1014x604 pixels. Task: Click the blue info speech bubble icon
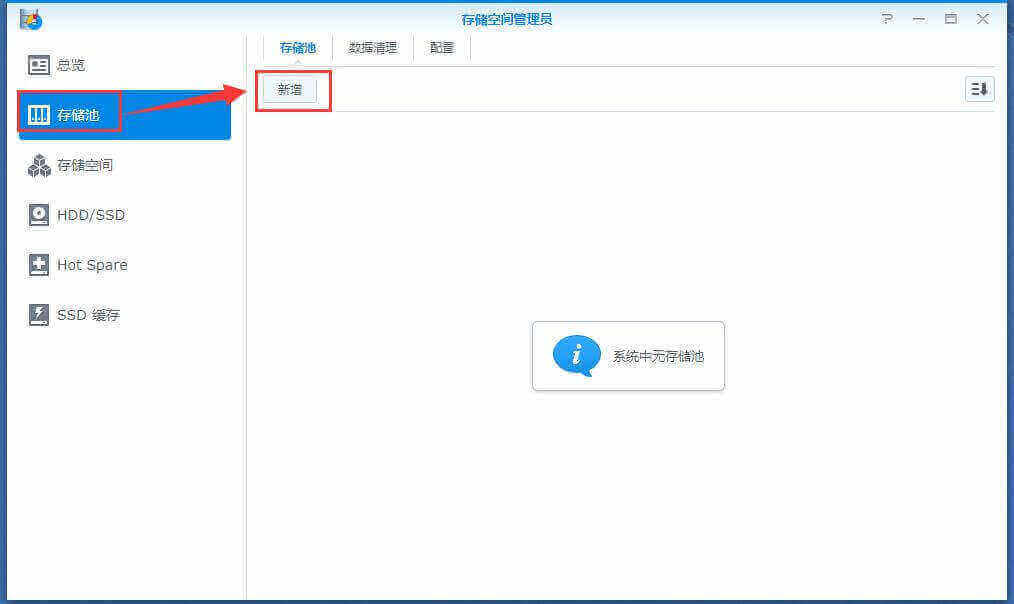(577, 356)
